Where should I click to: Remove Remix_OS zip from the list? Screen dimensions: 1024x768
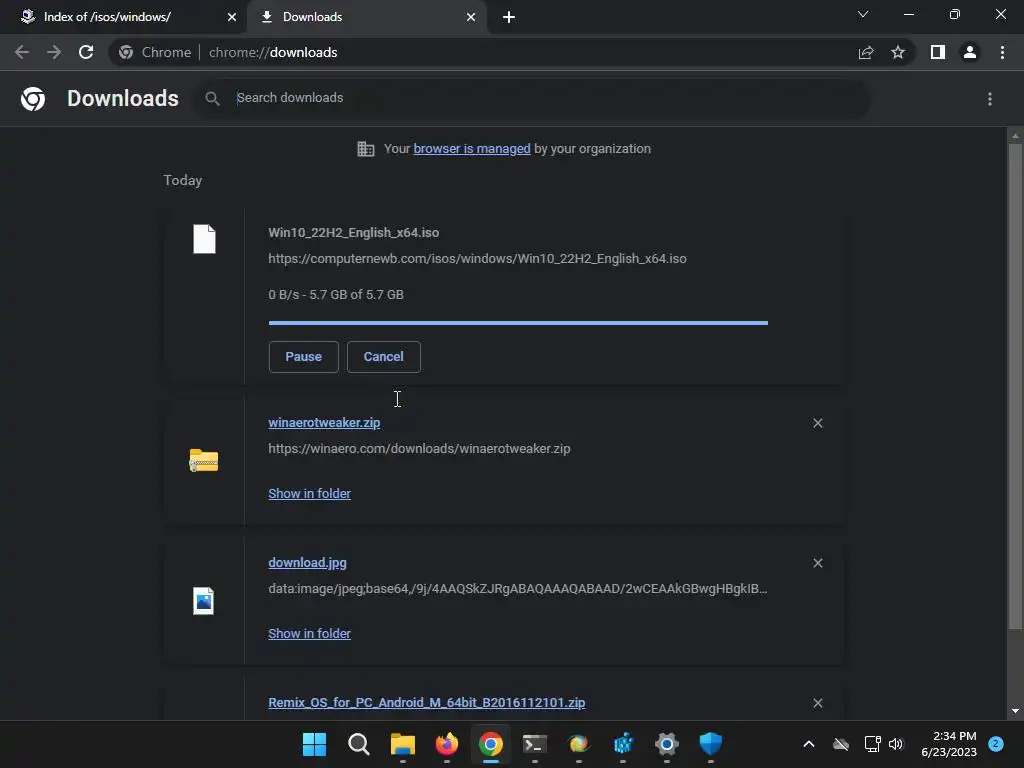pos(818,703)
